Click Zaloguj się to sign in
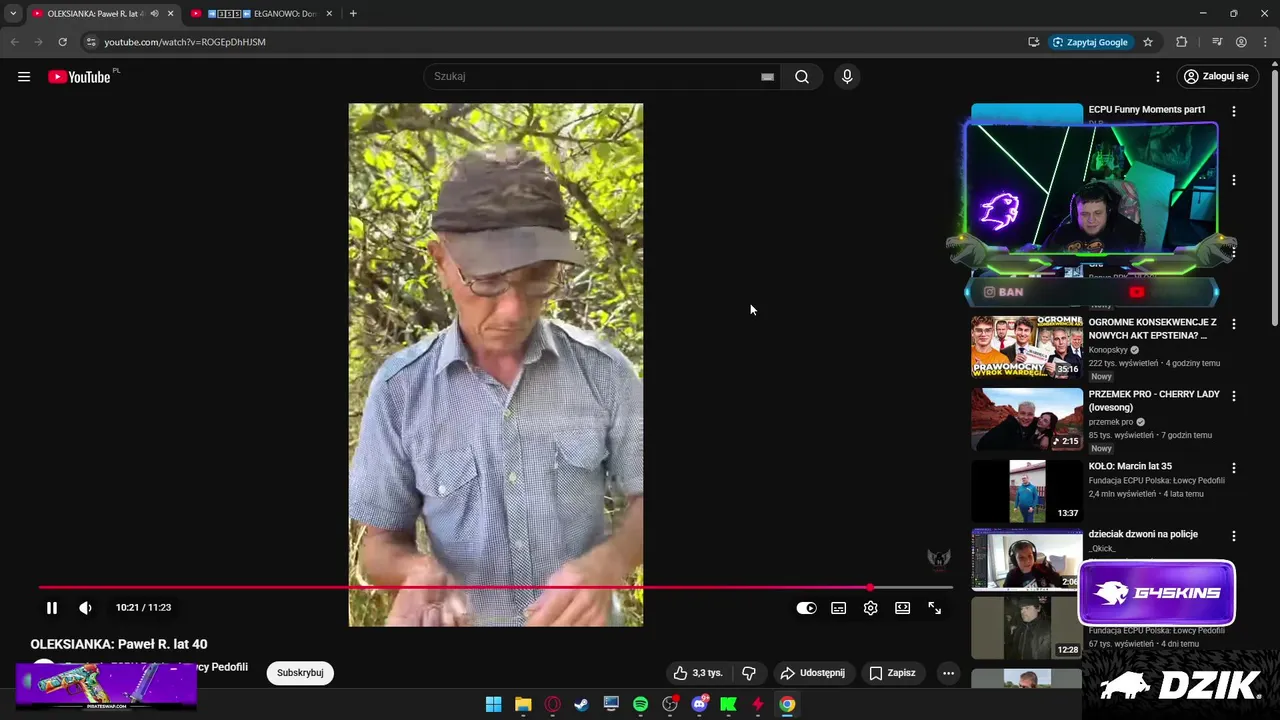Image resolution: width=1280 pixels, height=720 pixels. [x=1216, y=76]
